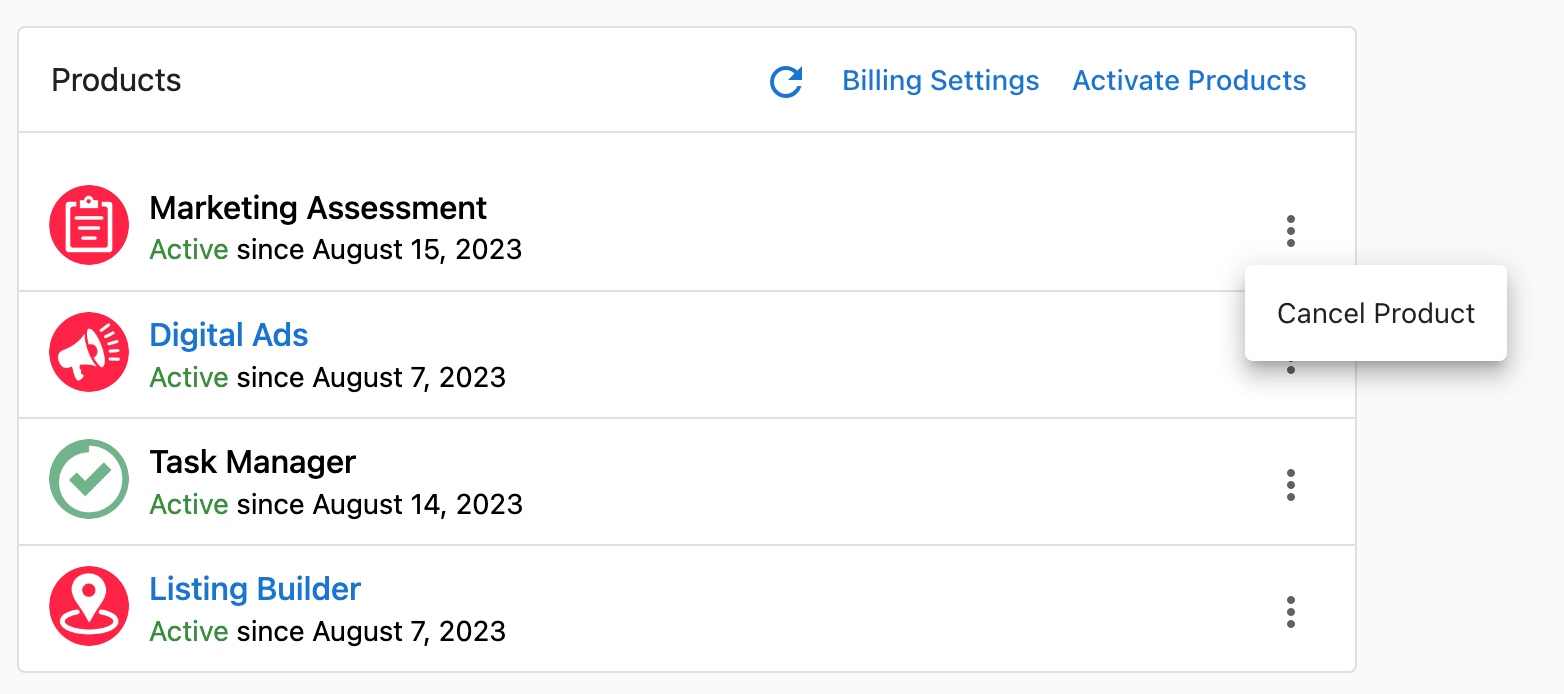Click the Products panel heading
1564x694 pixels.
pyautogui.click(x=116, y=81)
